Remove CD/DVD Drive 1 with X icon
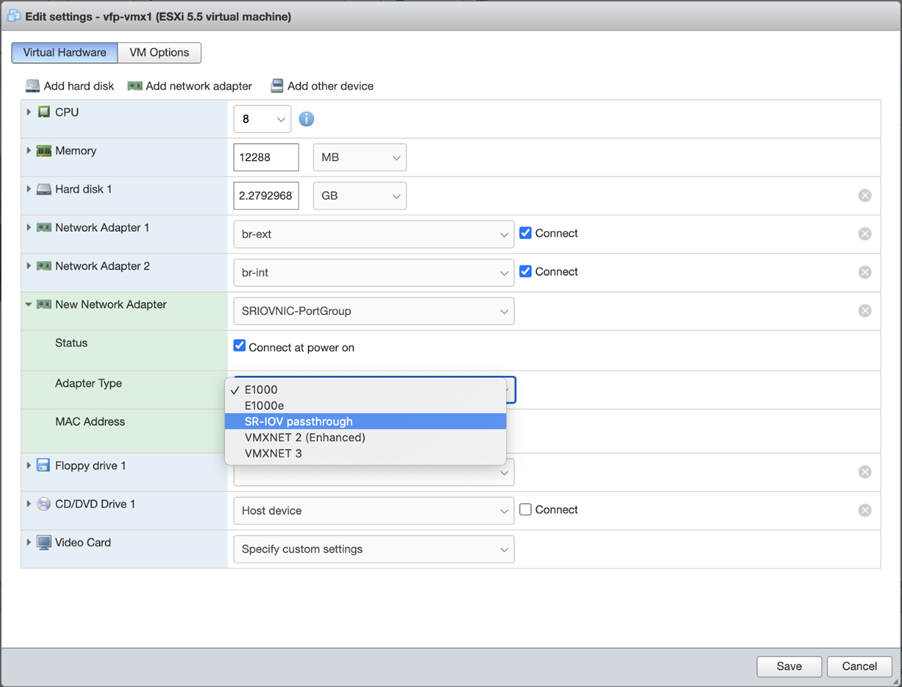The height and width of the screenshot is (687, 902). tap(865, 510)
